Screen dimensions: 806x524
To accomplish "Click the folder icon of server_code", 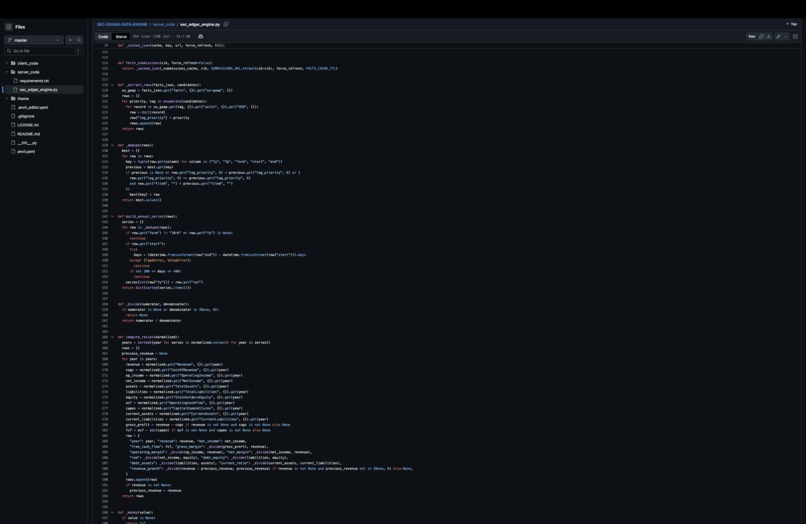I will coord(13,72).
